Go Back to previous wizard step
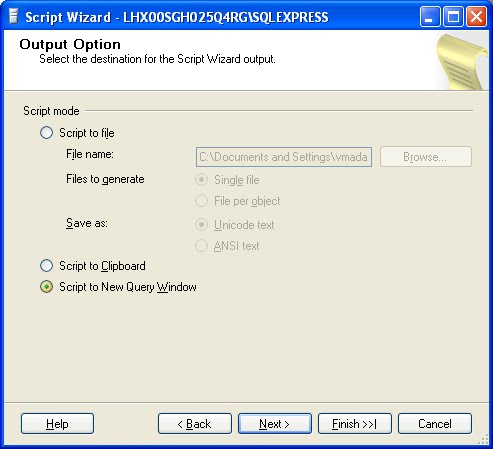493x449 pixels. tap(195, 424)
